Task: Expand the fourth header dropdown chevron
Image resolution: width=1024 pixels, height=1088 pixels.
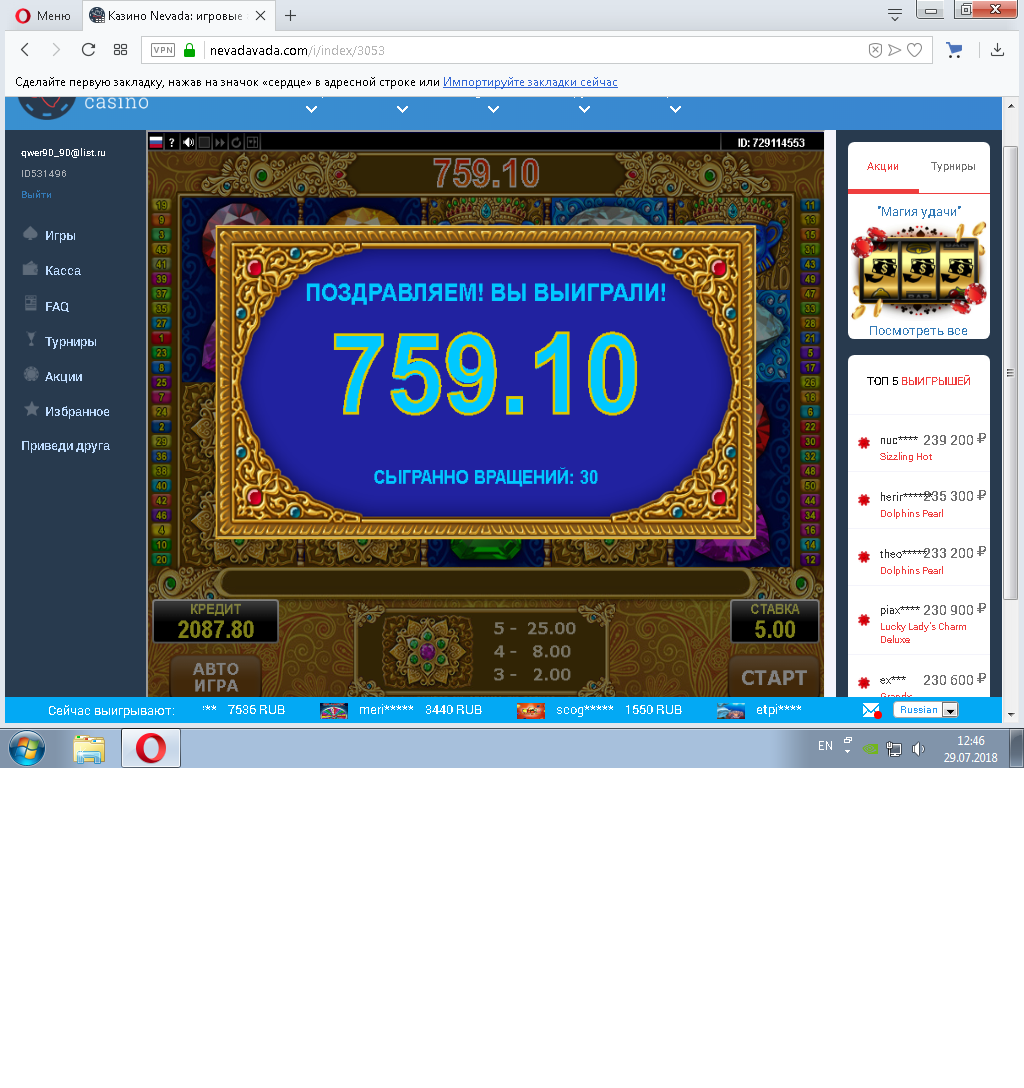Action: 585,109
